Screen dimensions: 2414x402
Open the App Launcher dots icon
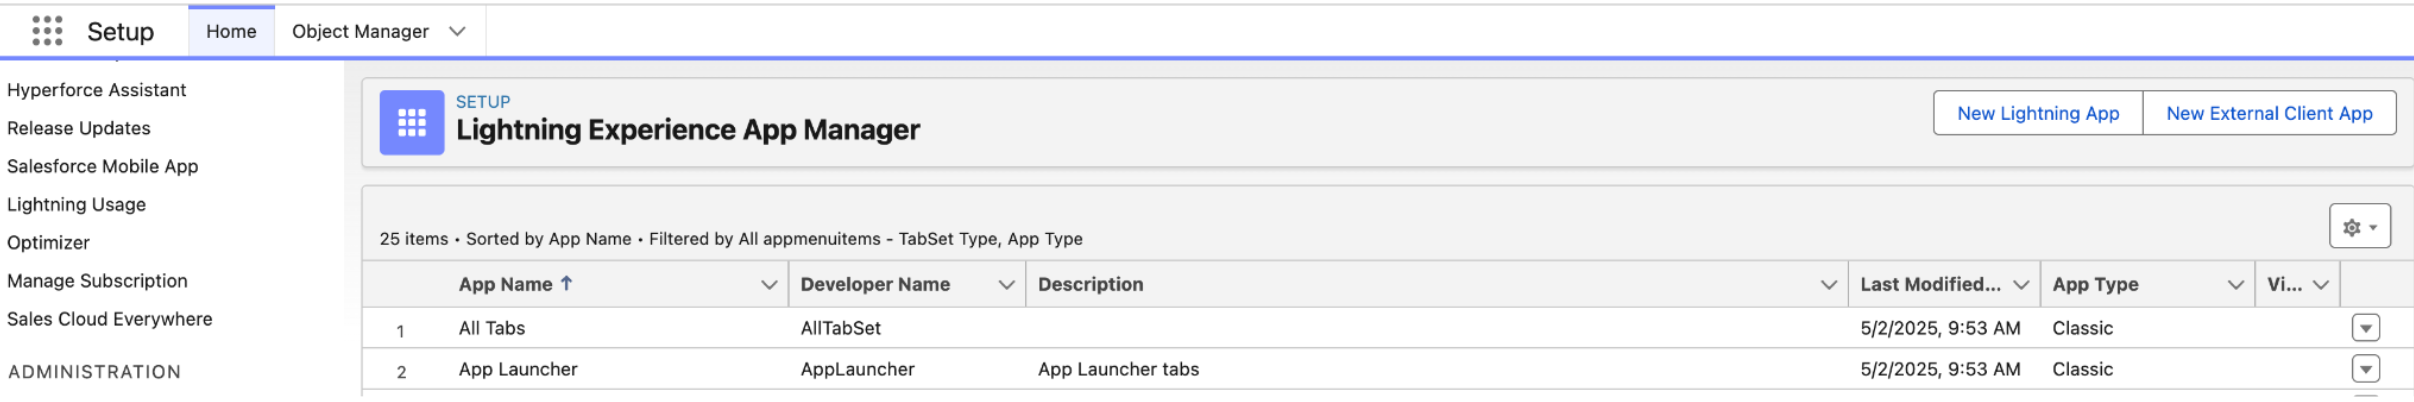click(47, 31)
